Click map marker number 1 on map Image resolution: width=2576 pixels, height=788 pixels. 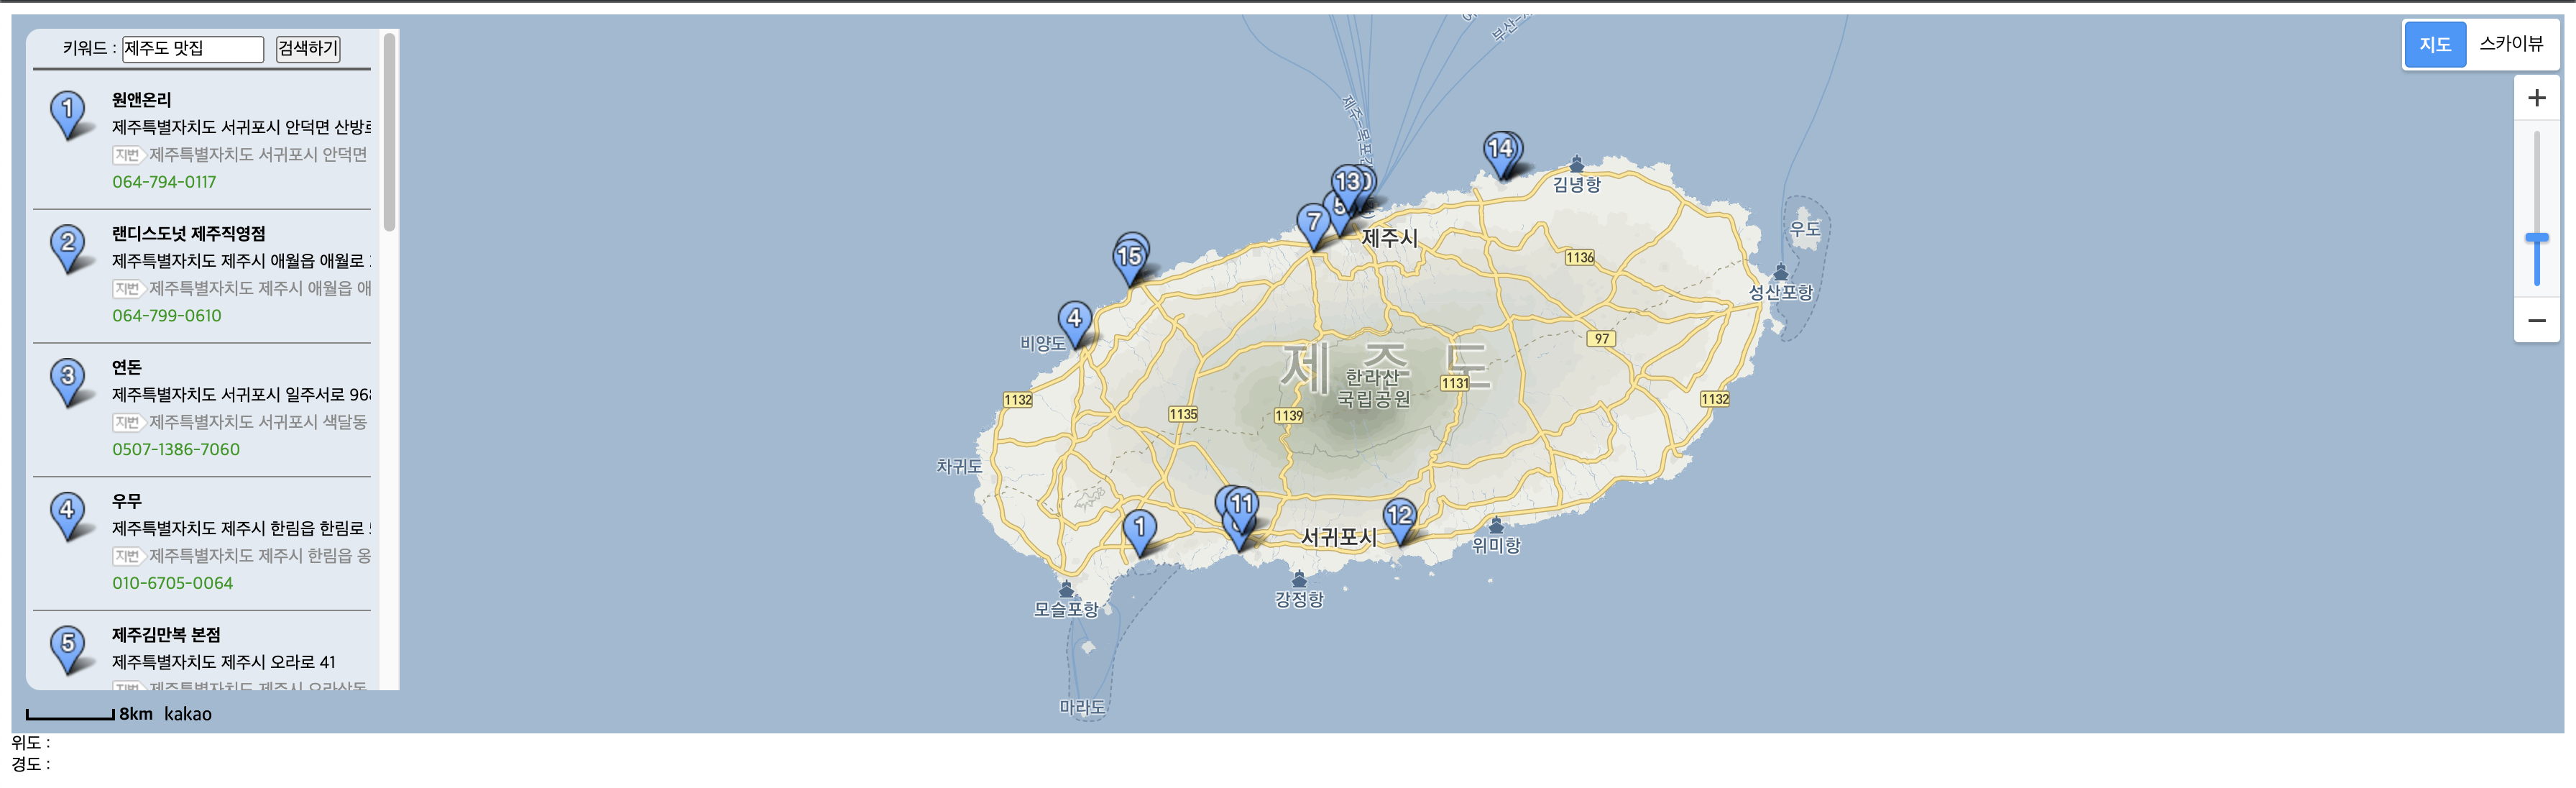coord(1139,528)
